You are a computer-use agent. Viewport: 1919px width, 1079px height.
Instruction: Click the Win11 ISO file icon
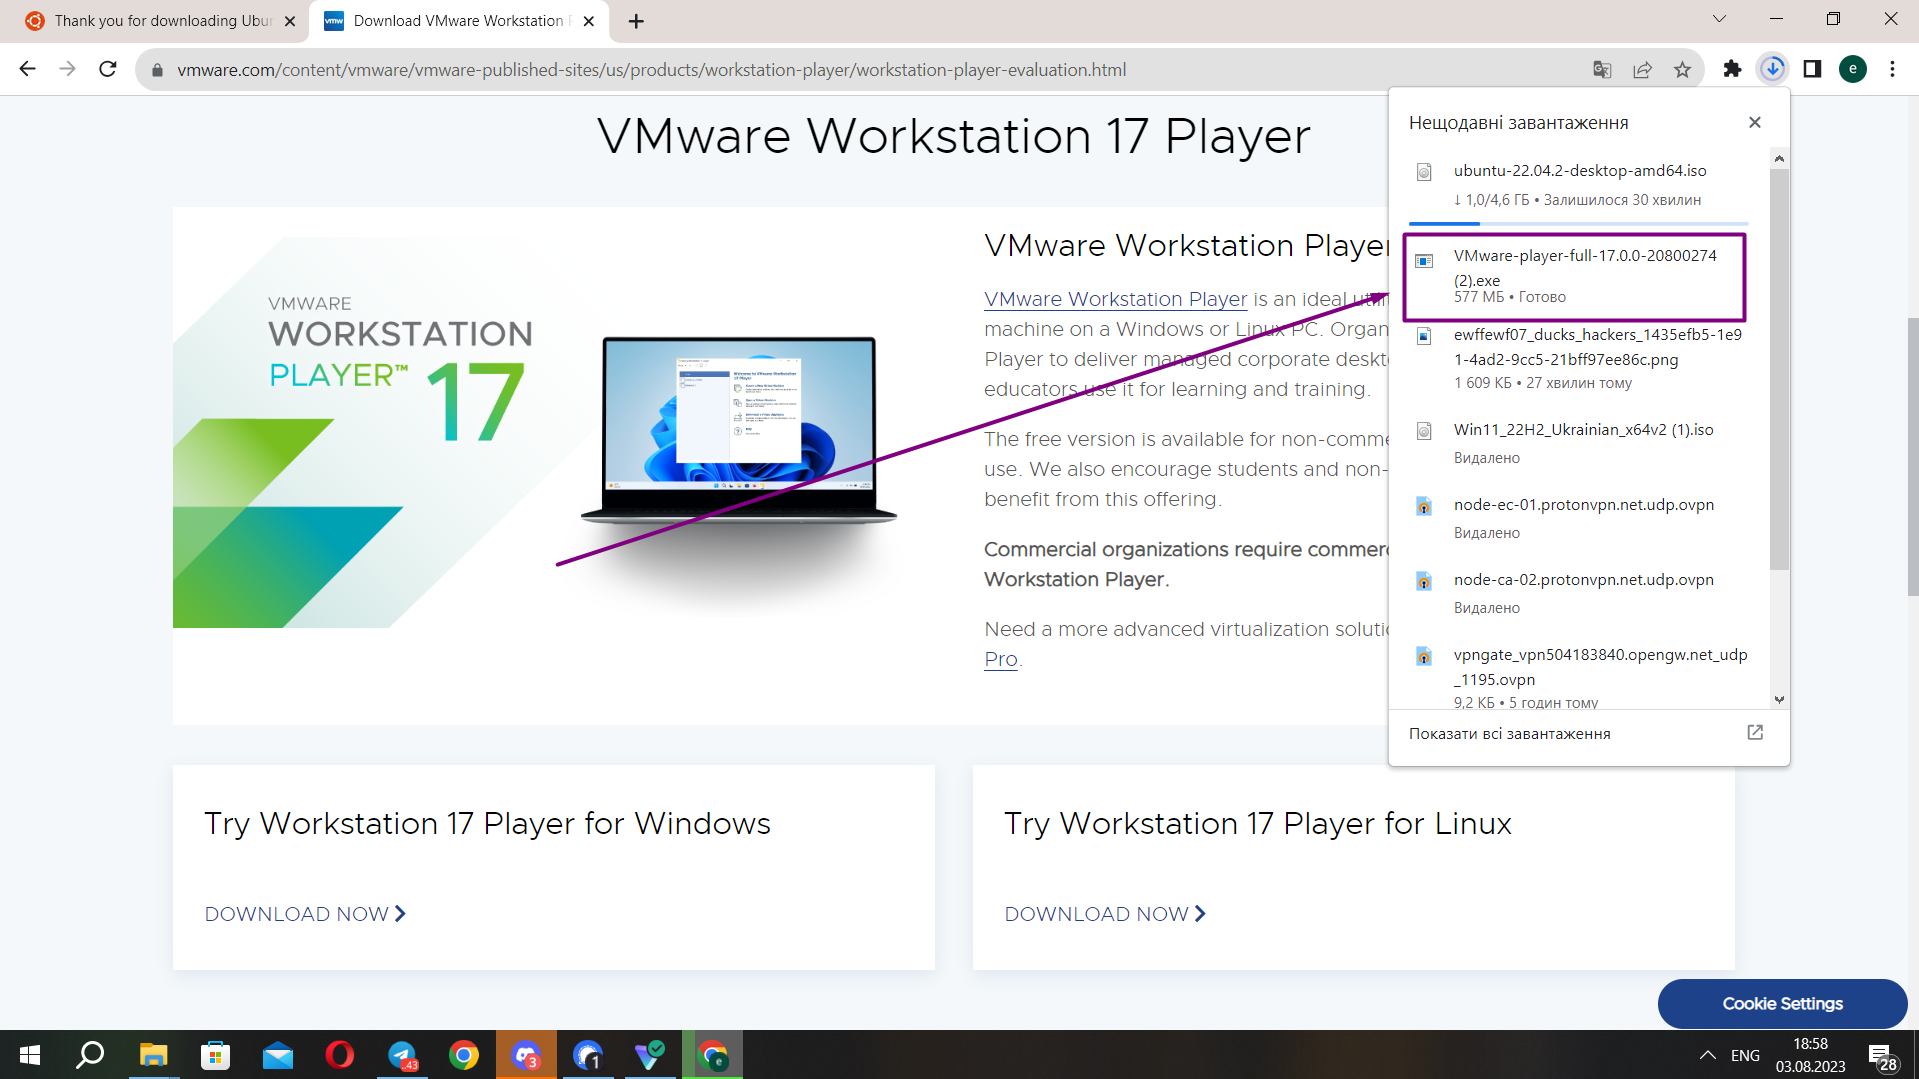click(x=1424, y=431)
